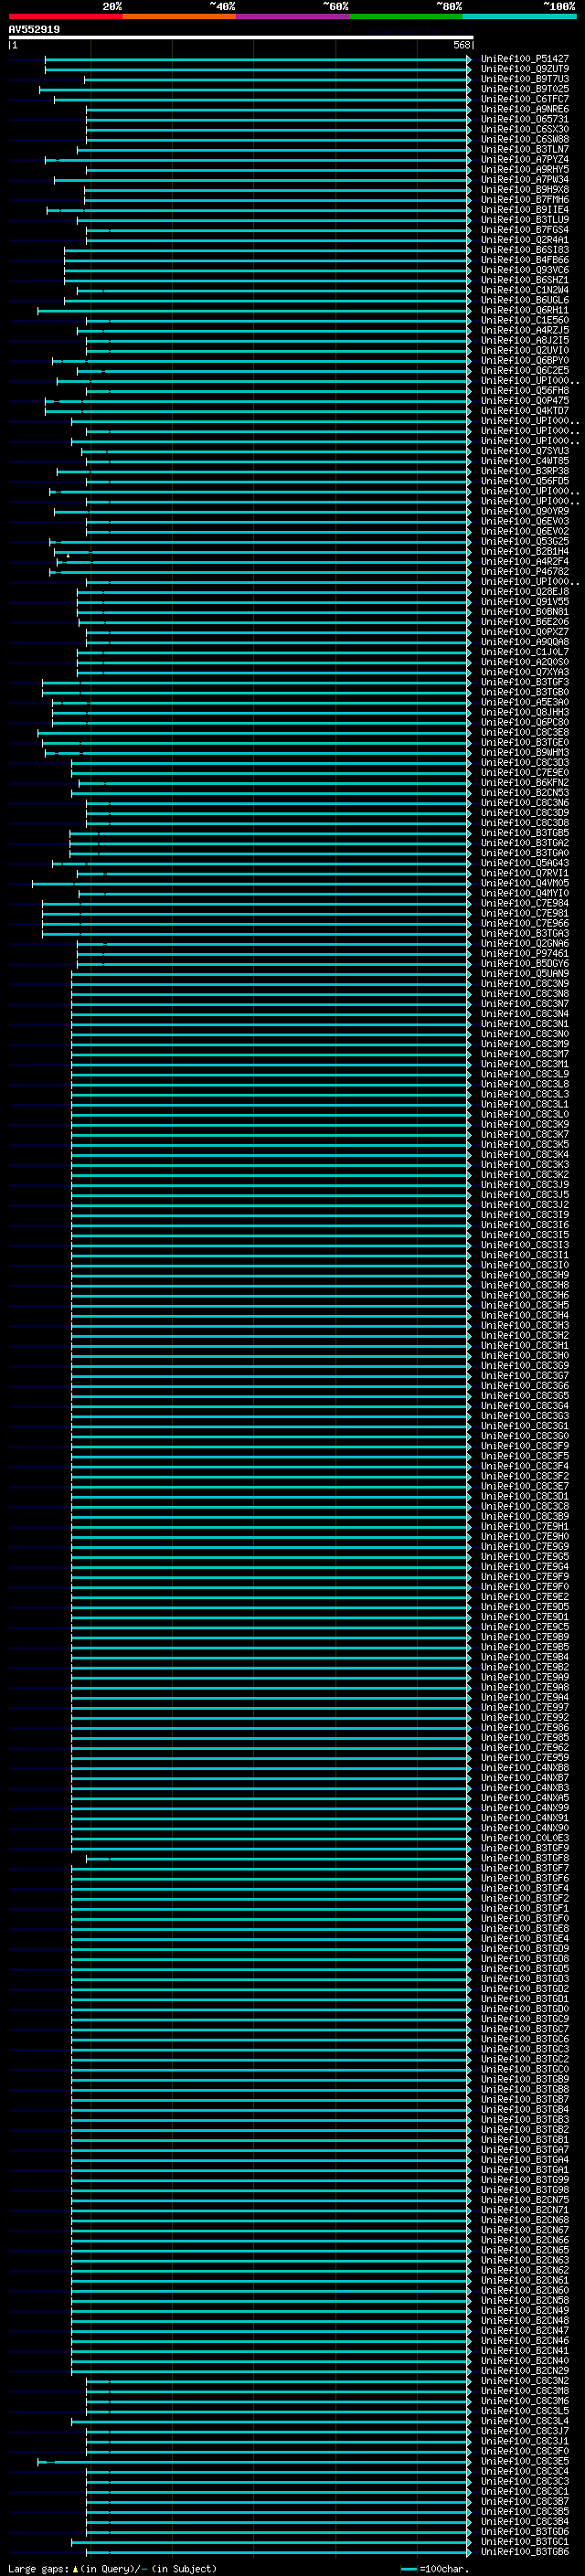Select the UniRef100_C0L0E3 label

point(525,1838)
